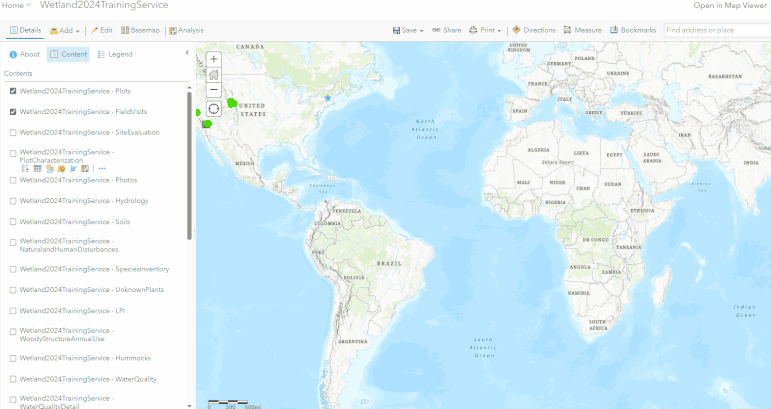
Task: Select the SpeciesInventory layer name
Action: (94, 269)
